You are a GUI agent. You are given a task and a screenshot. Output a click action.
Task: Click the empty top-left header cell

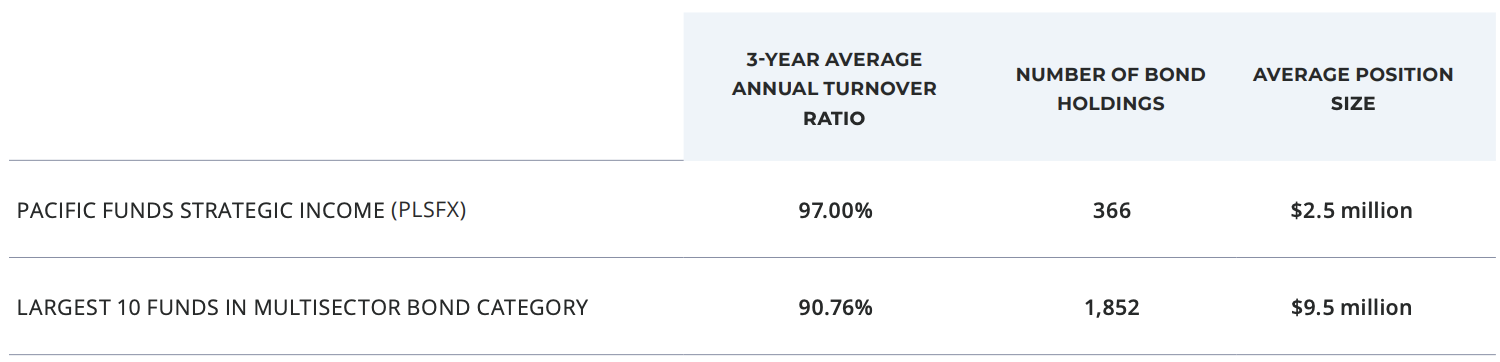[346, 86]
